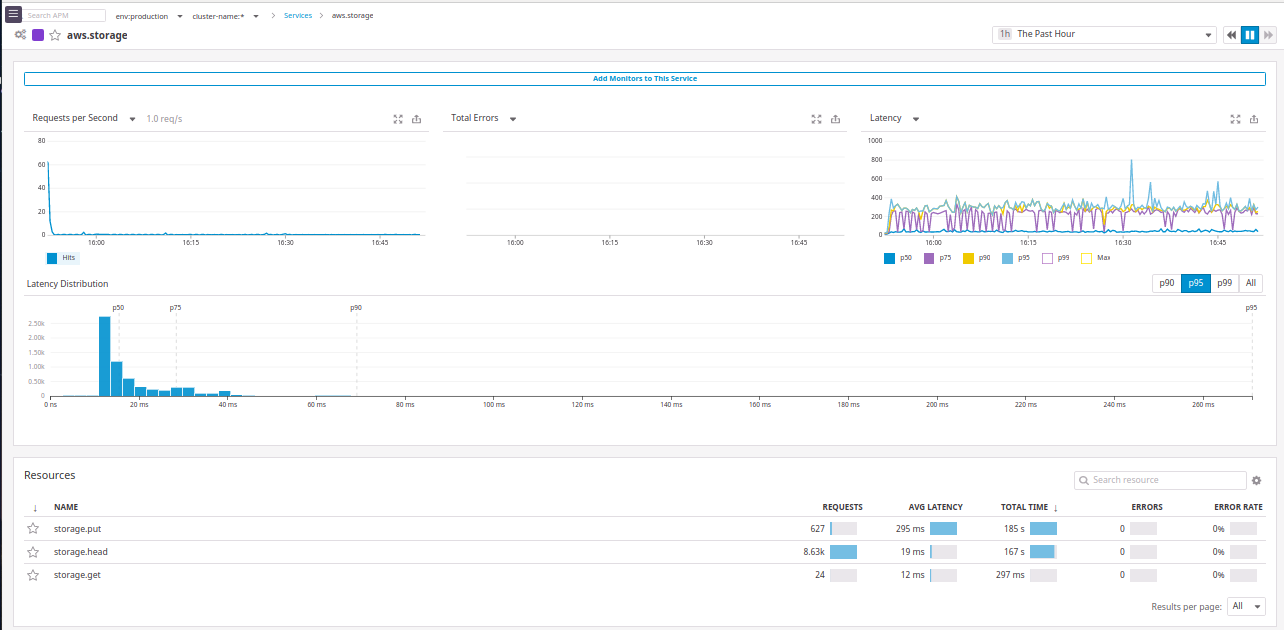The height and width of the screenshot is (630, 1284).
Task: Expand the Requests per Second chart to fullscreen
Action: (398, 118)
